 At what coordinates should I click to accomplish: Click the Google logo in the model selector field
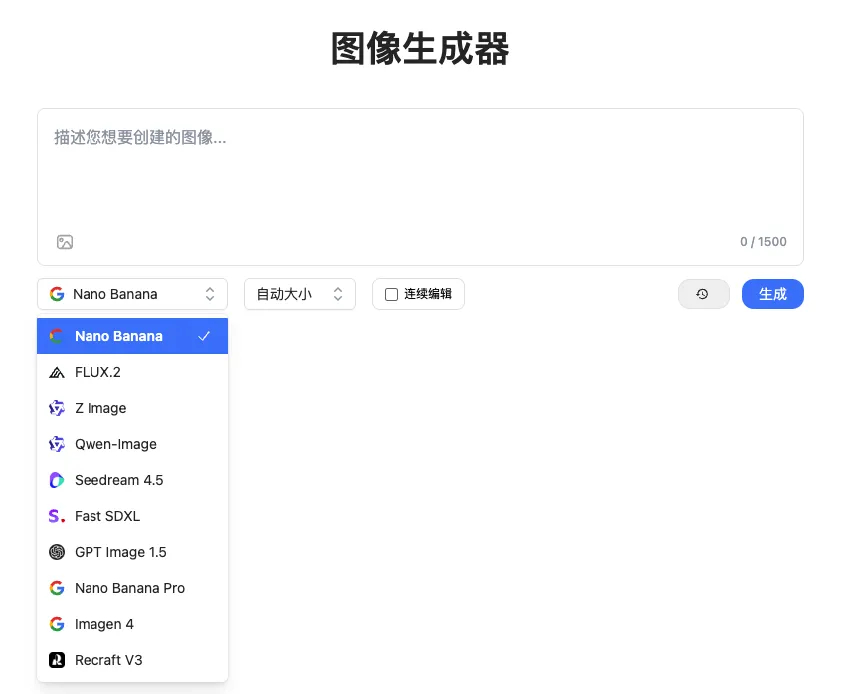click(57, 294)
